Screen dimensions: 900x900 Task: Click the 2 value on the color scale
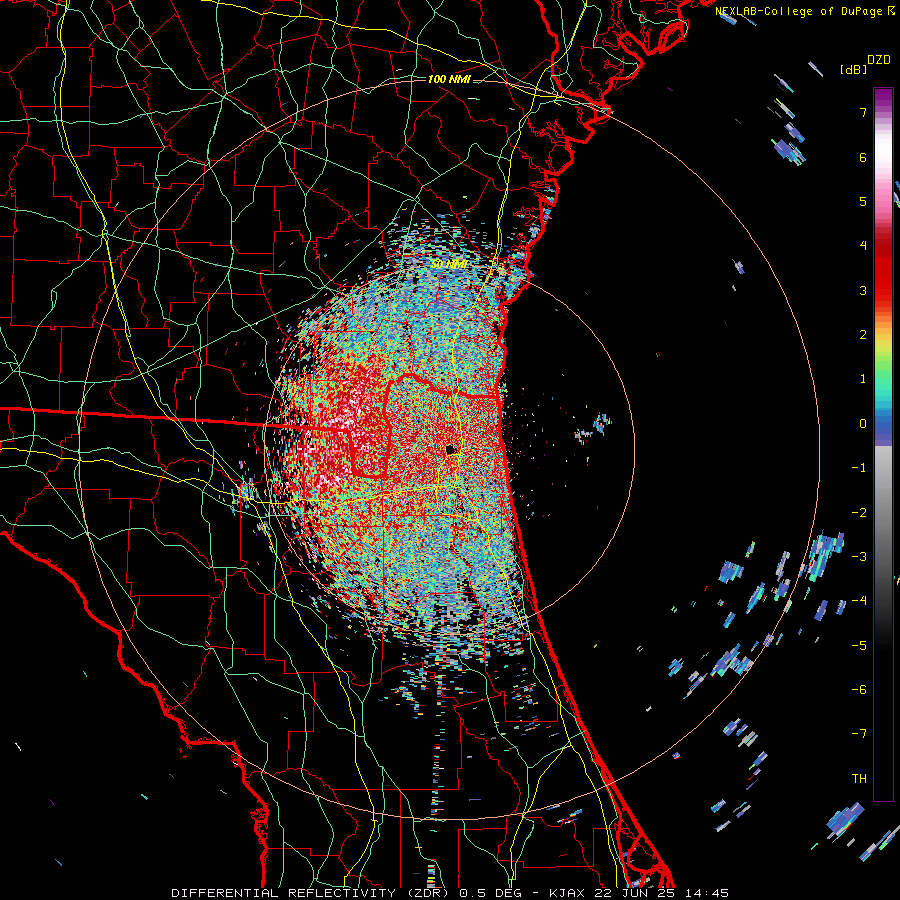[x=863, y=335]
